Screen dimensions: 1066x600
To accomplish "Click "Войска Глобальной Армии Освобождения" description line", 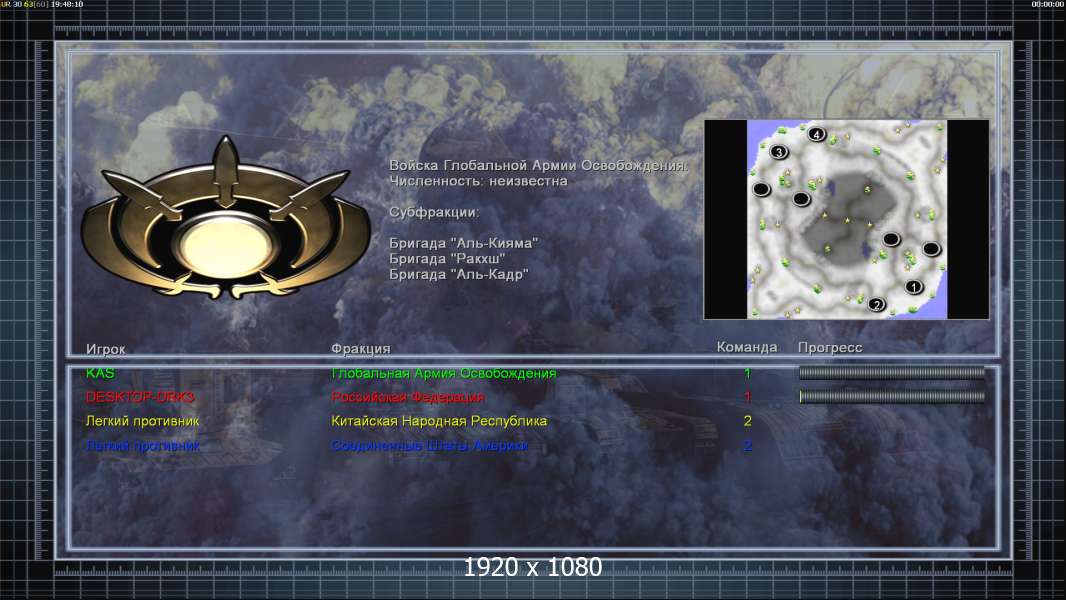I will pyautogui.click(x=538, y=165).
